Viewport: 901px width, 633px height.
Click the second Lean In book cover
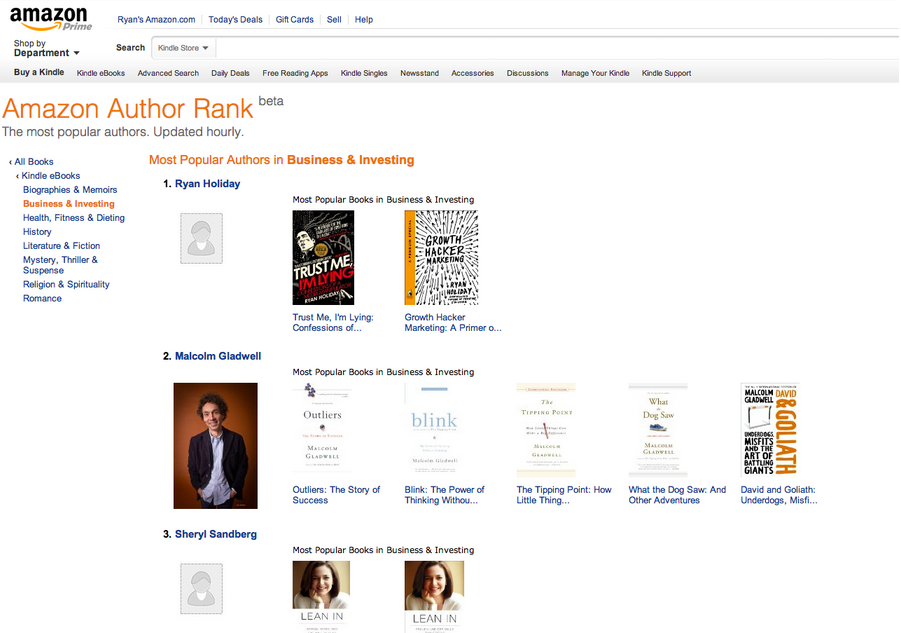434,597
